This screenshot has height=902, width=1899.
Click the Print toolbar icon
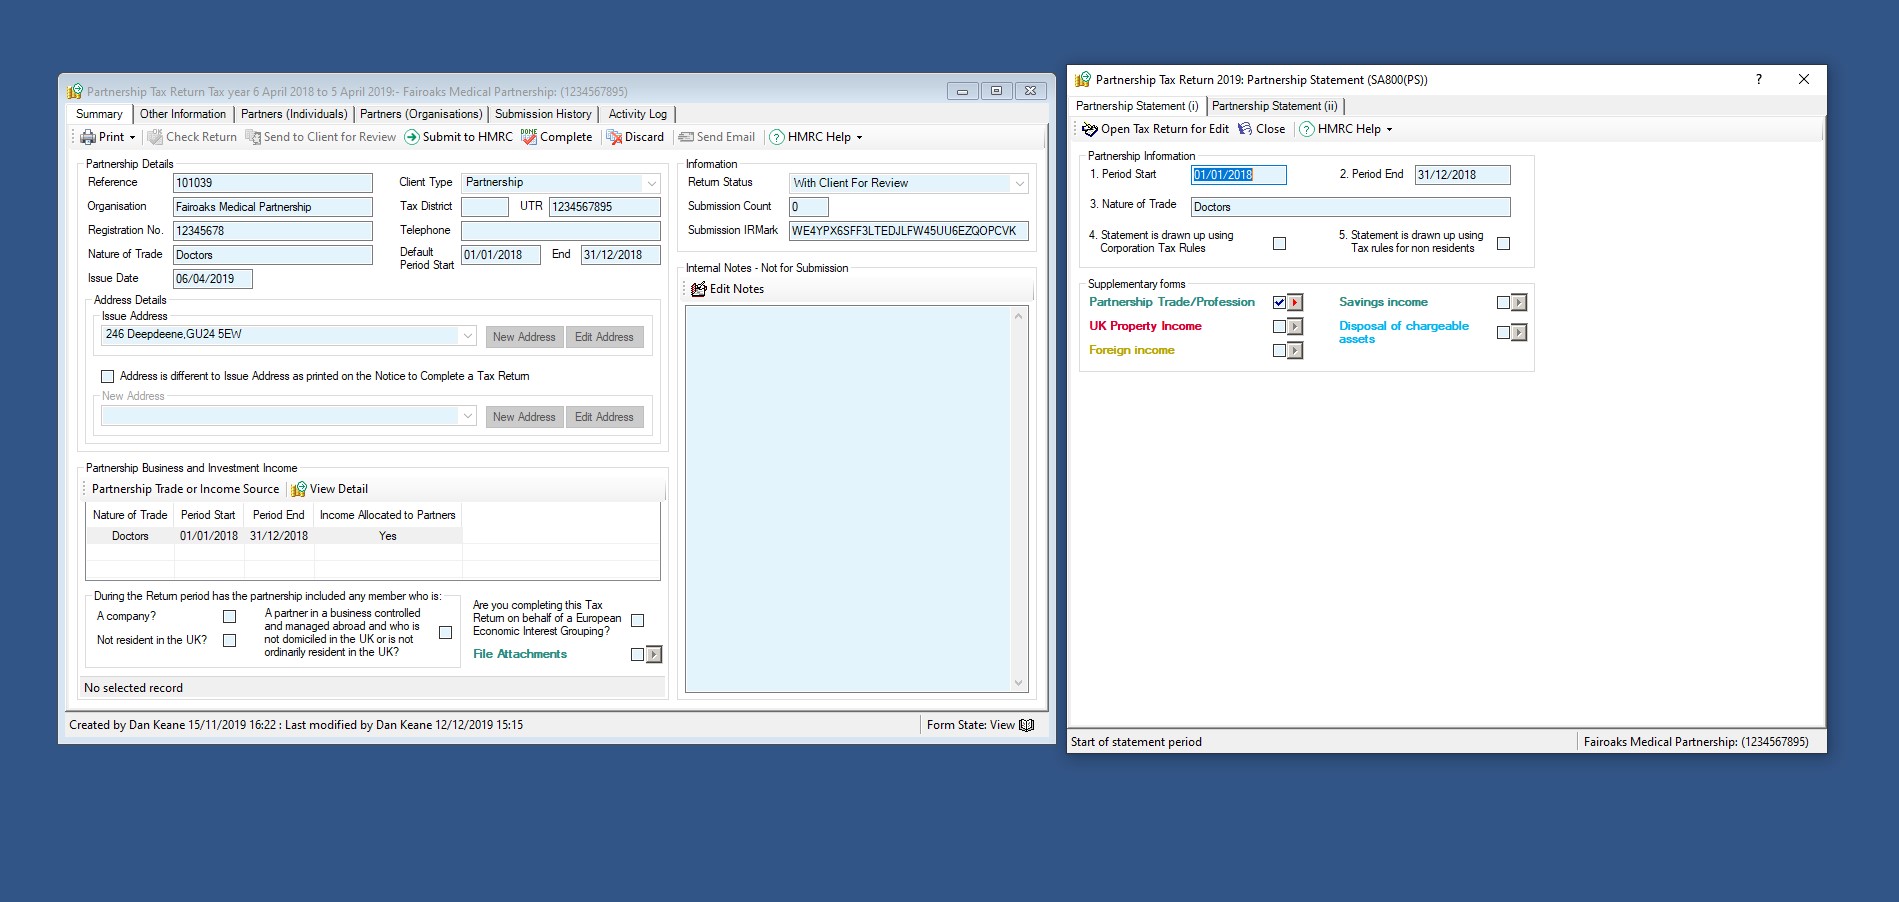click(x=88, y=137)
